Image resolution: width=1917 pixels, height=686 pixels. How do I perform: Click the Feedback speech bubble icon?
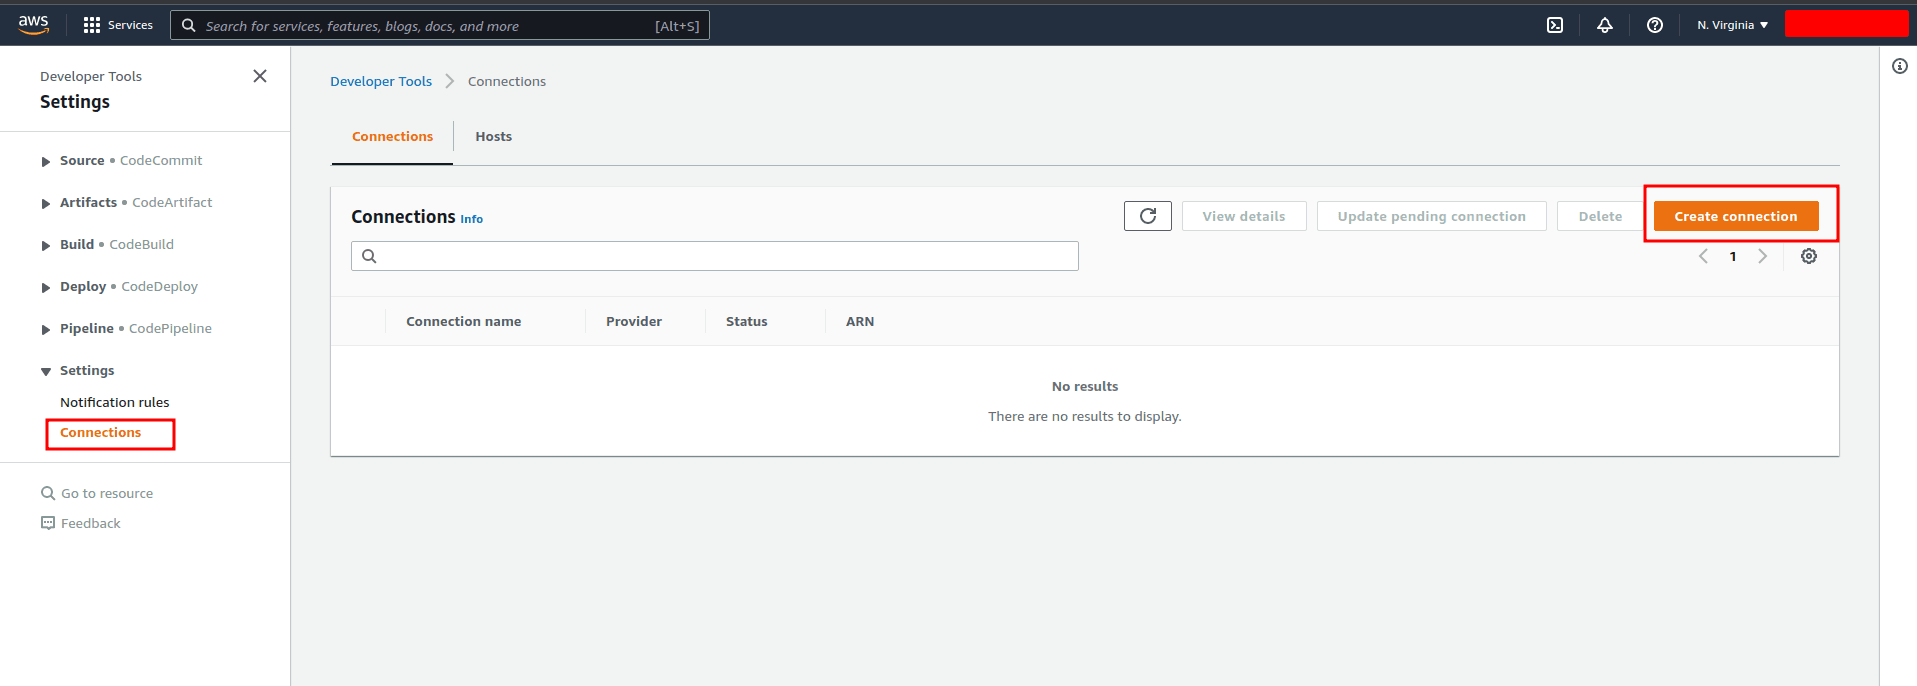(x=48, y=523)
